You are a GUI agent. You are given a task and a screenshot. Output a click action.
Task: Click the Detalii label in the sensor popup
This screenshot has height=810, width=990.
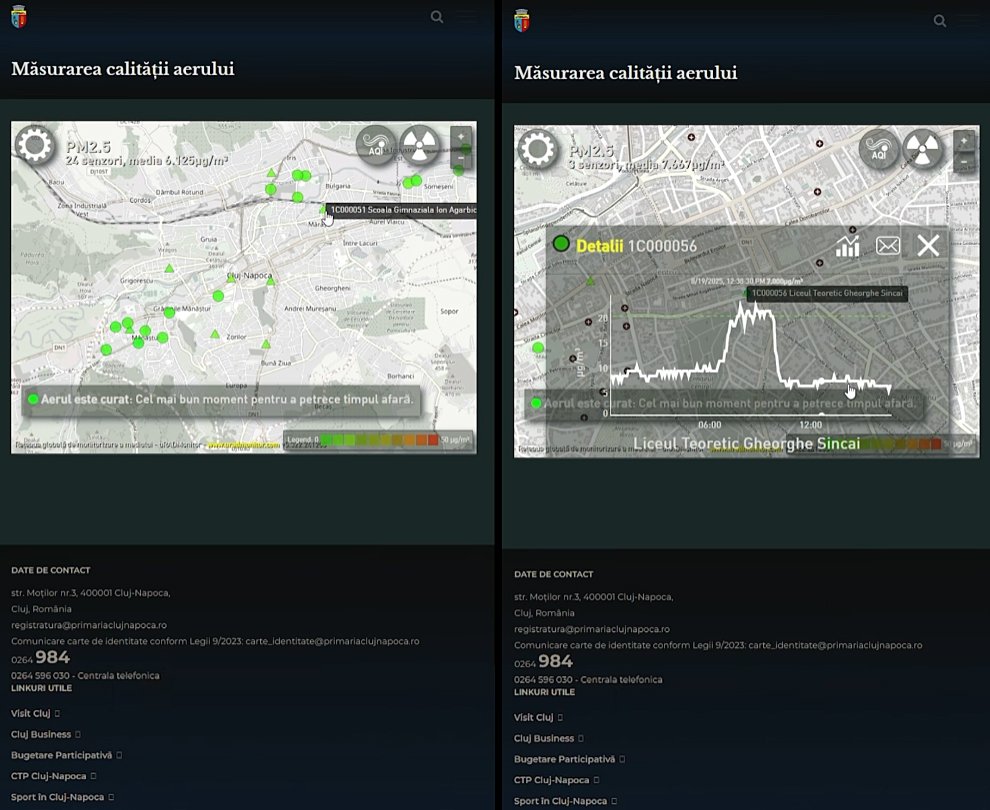[600, 246]
